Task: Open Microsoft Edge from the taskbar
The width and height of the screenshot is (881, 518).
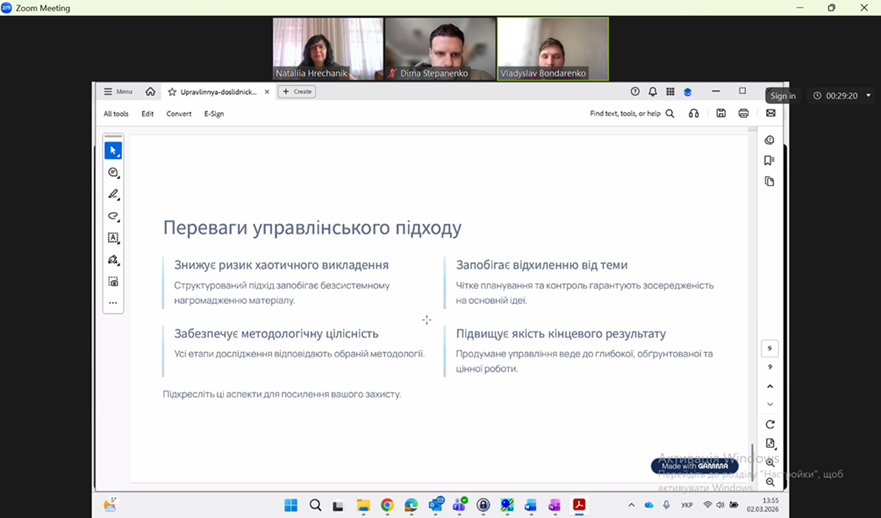Action: tap(411, 505)
